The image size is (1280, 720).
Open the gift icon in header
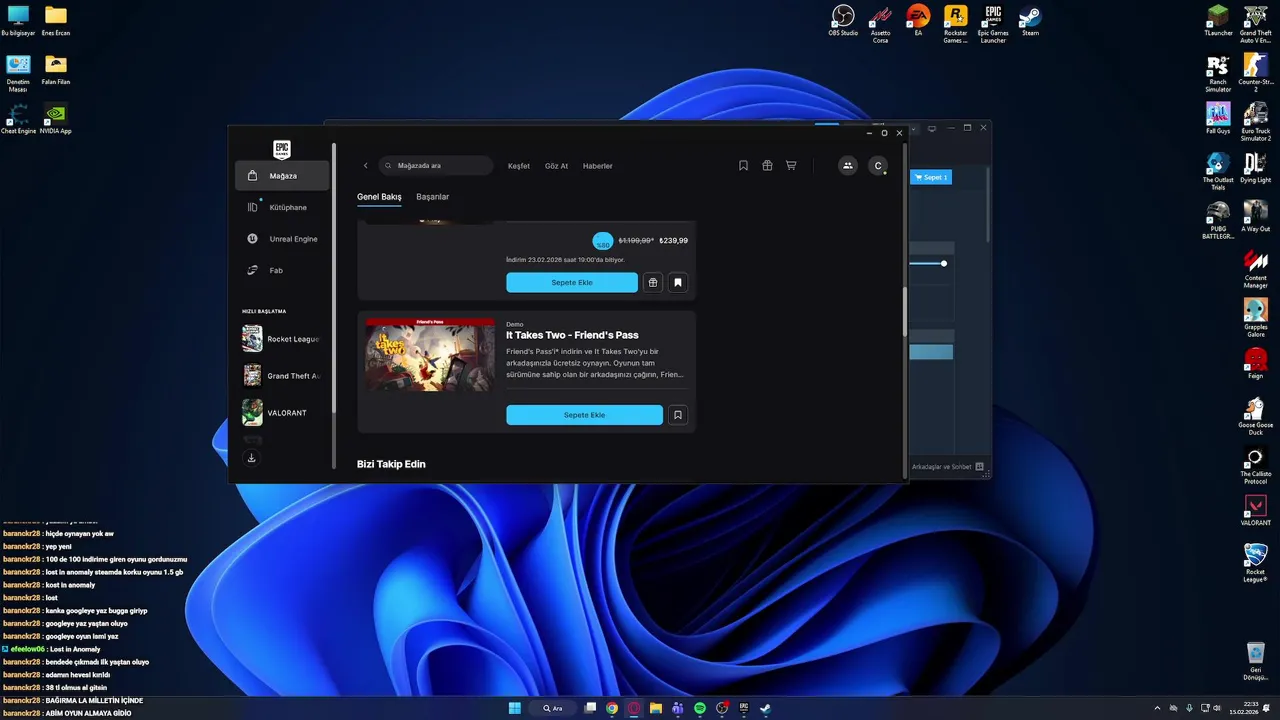point(767,166)
